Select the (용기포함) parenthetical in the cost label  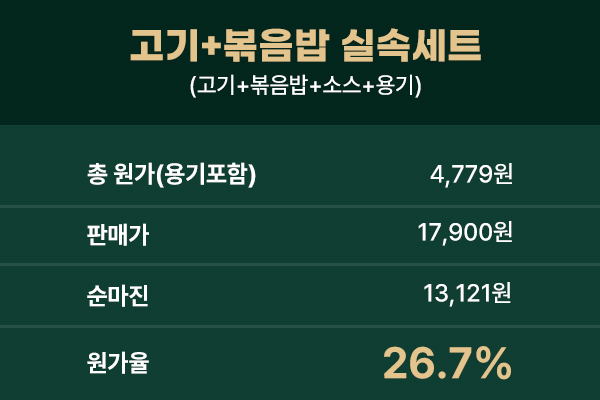tap(207, 174)
